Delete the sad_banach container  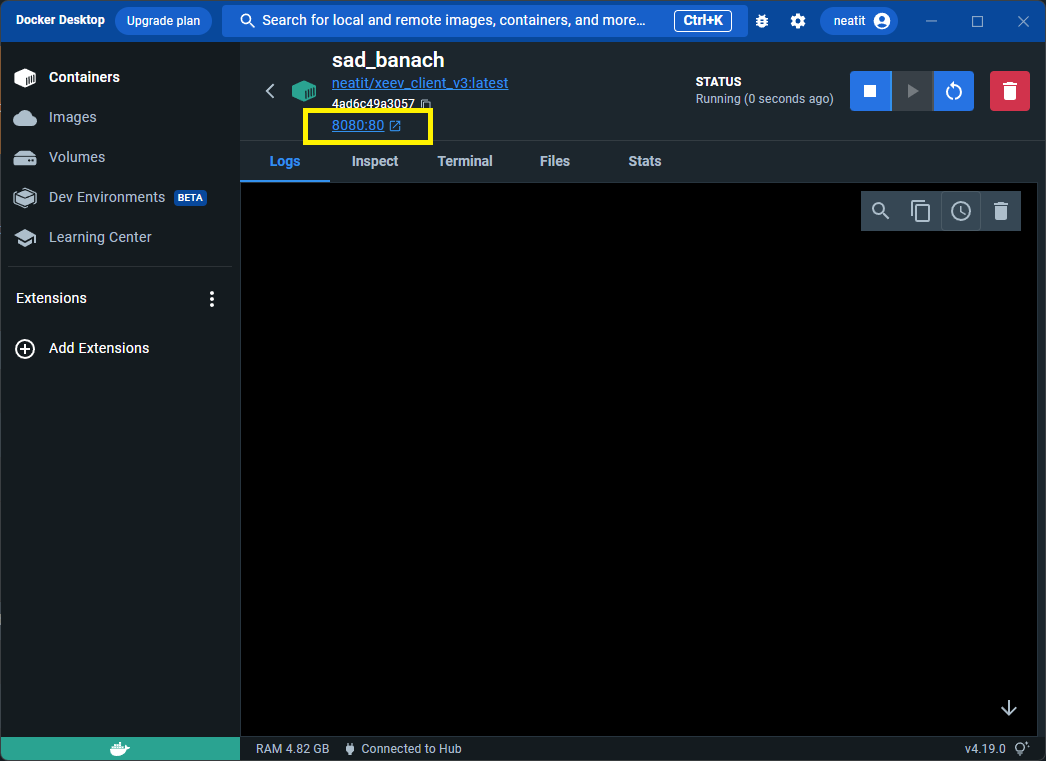tap(1009, 91)
